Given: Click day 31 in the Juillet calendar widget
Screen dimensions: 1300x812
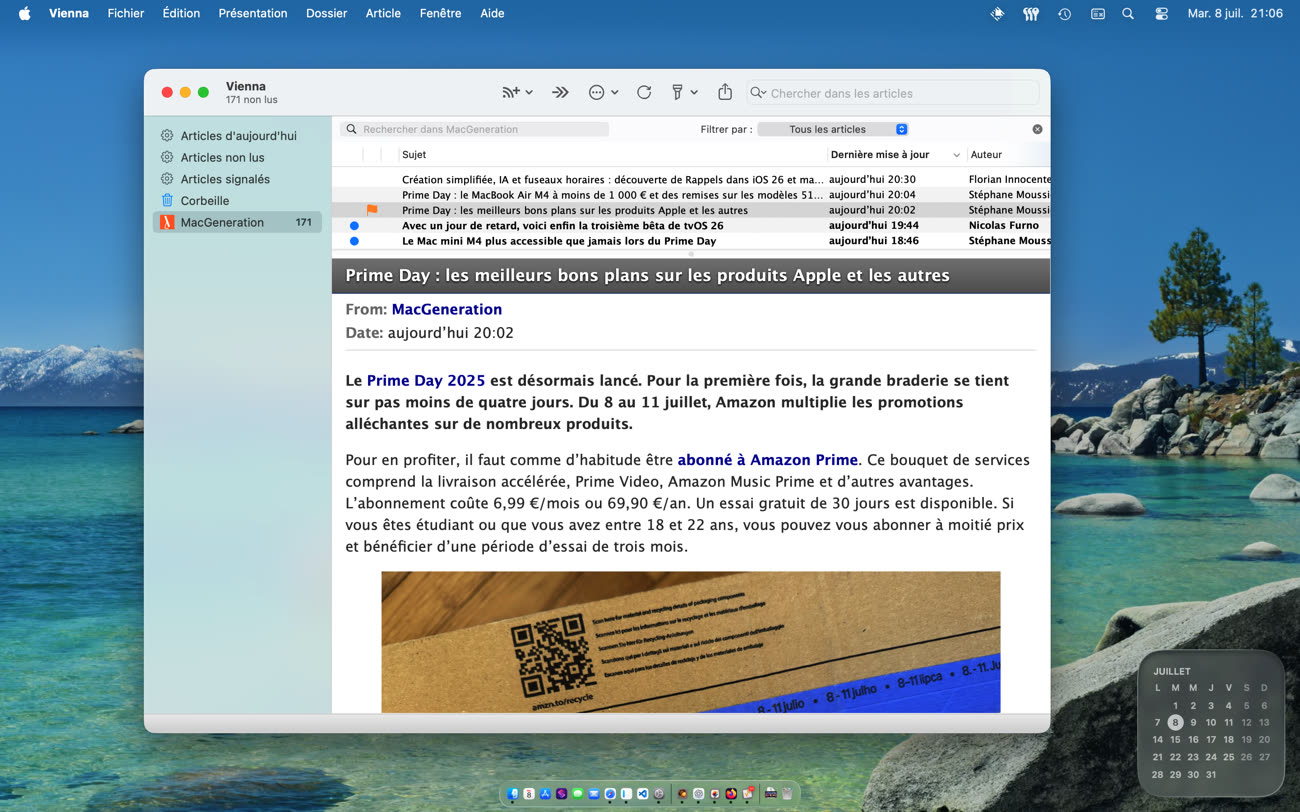Looking at the screenshot, I should point(1211,774).
